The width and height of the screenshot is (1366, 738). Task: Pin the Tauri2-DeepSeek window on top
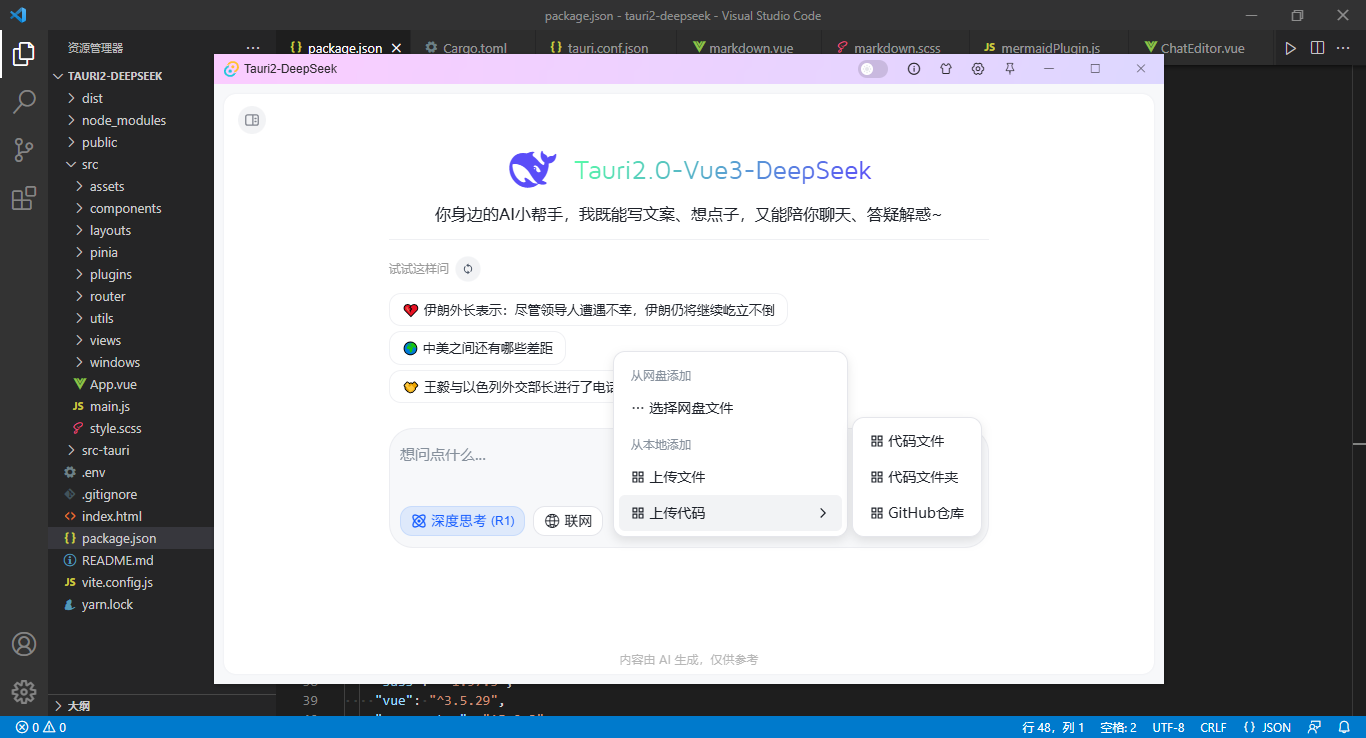click(1010, 69)
